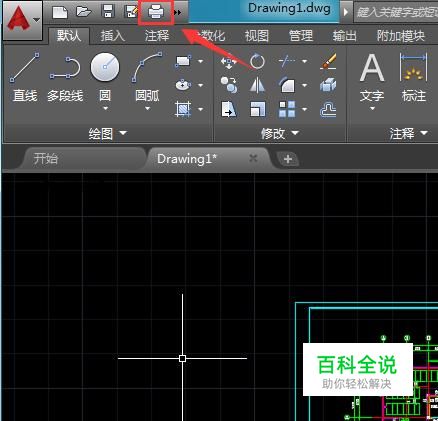Viewport: 438px width, 421px height.
Task: Open the 圆弧 Arc options dropdown arrow
Action: pos(147,108)
